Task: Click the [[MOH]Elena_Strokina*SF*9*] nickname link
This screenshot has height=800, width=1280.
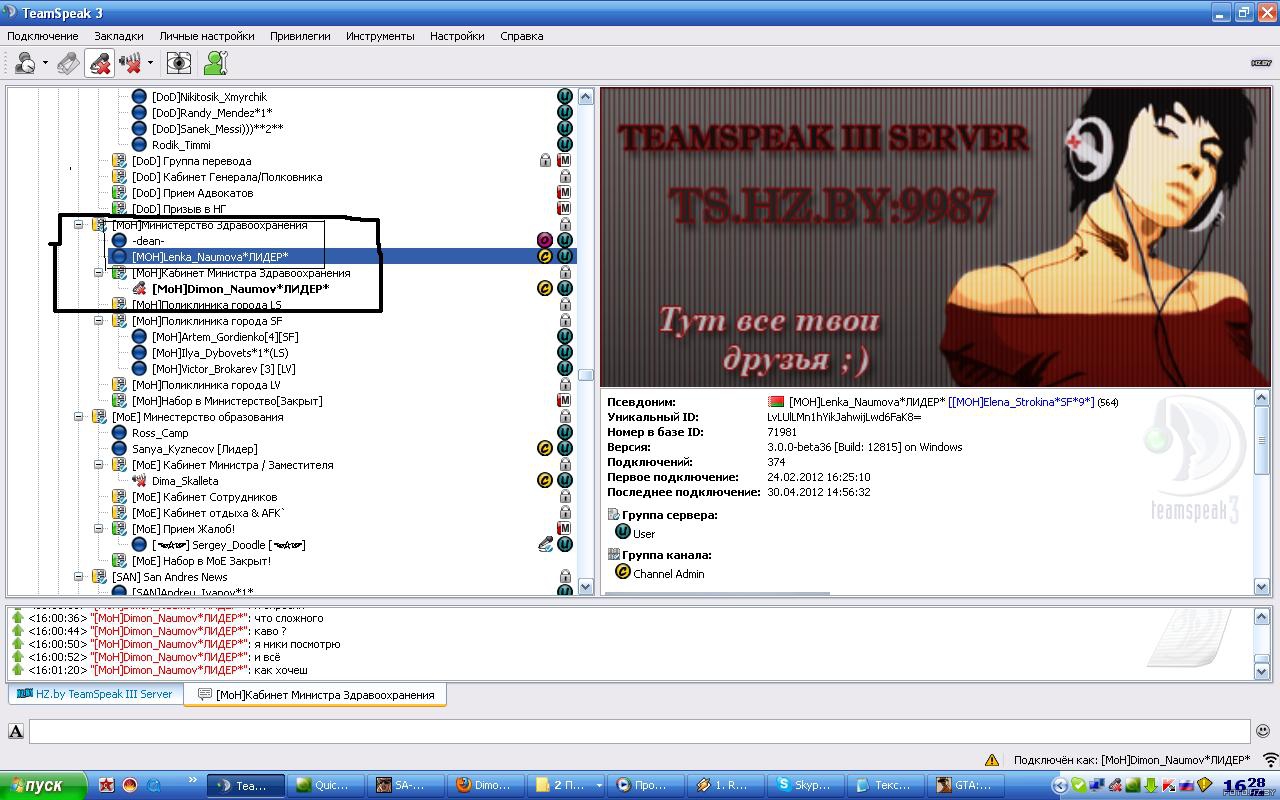Action: [1021, 402]
